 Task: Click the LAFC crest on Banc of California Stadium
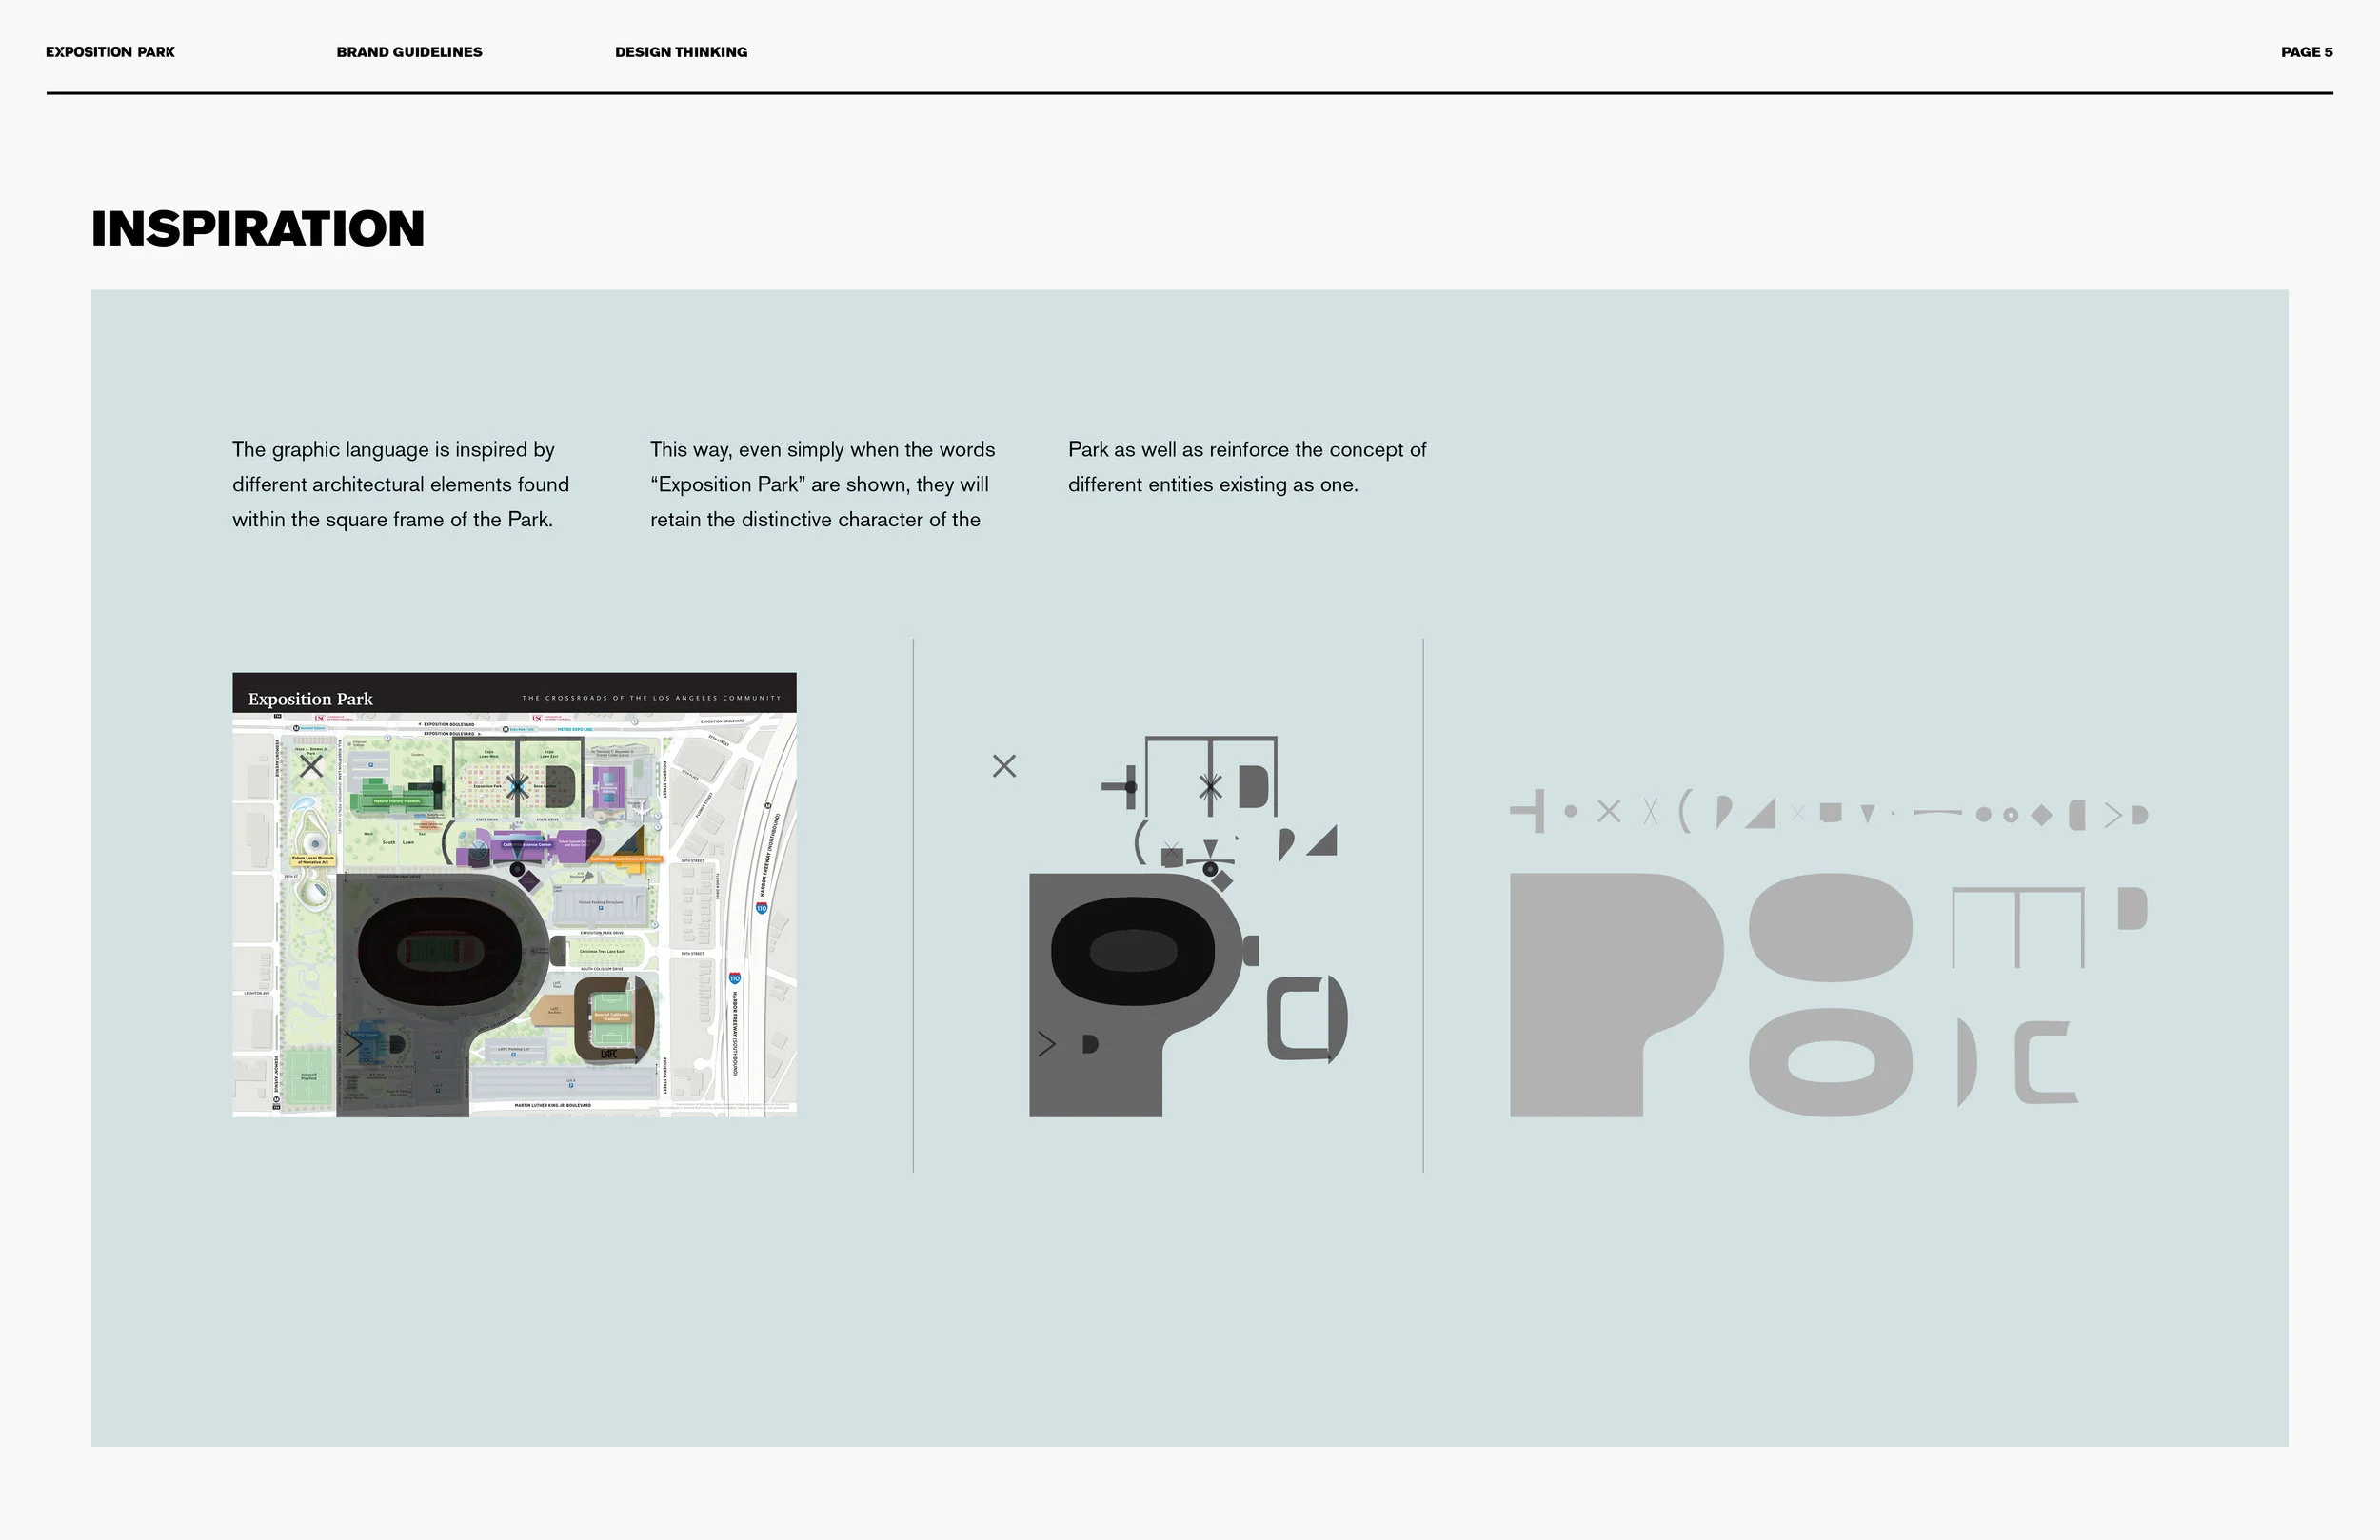click(610, 1053)
